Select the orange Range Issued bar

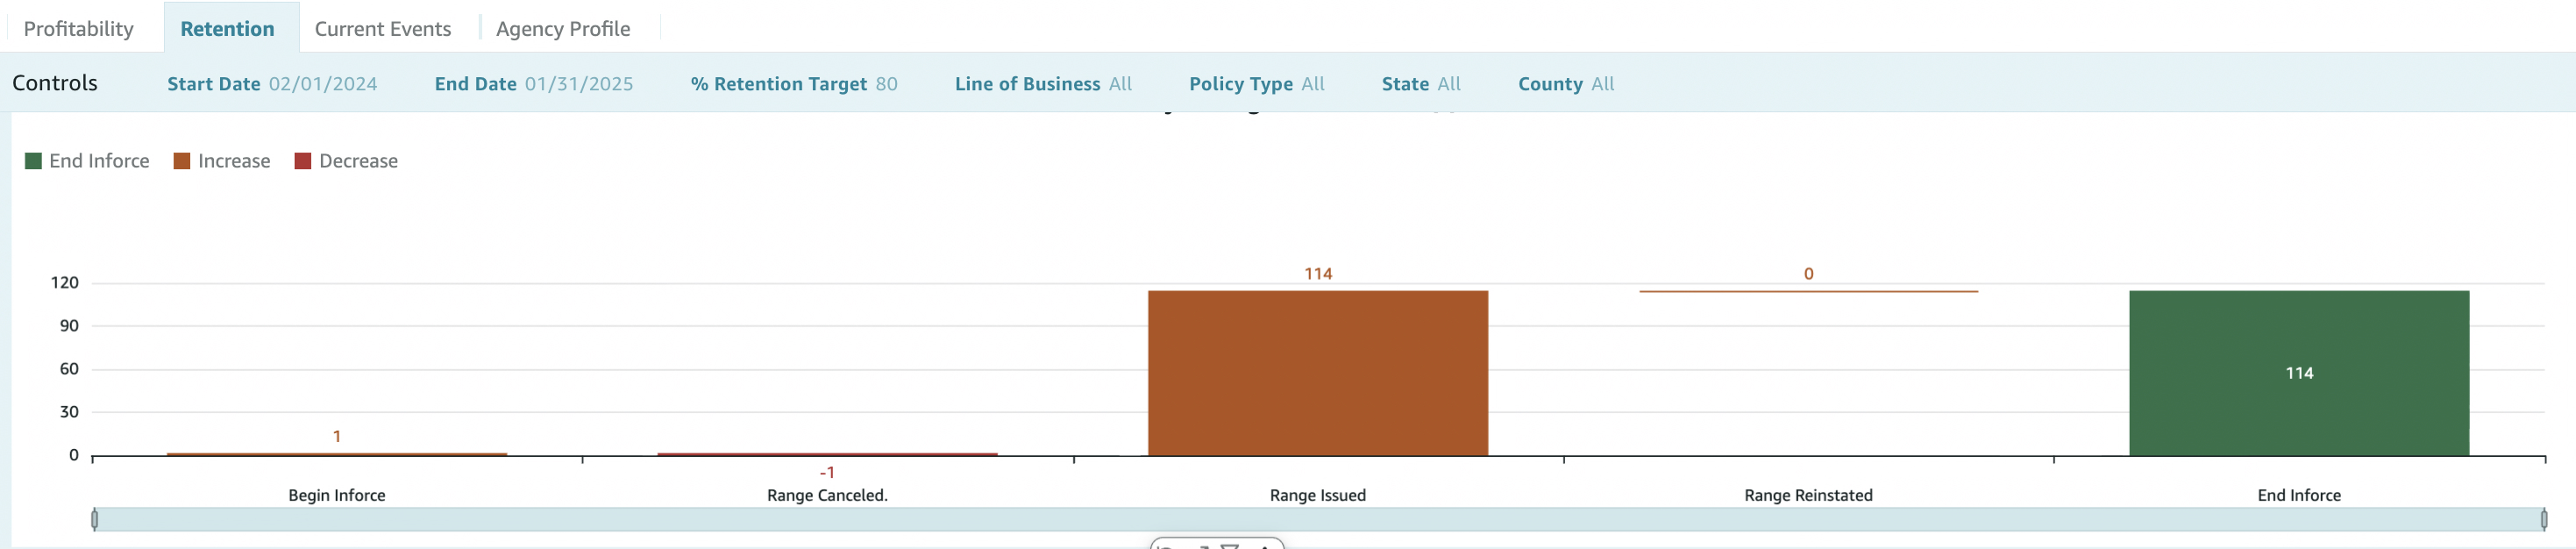(x=1317, y=373)
